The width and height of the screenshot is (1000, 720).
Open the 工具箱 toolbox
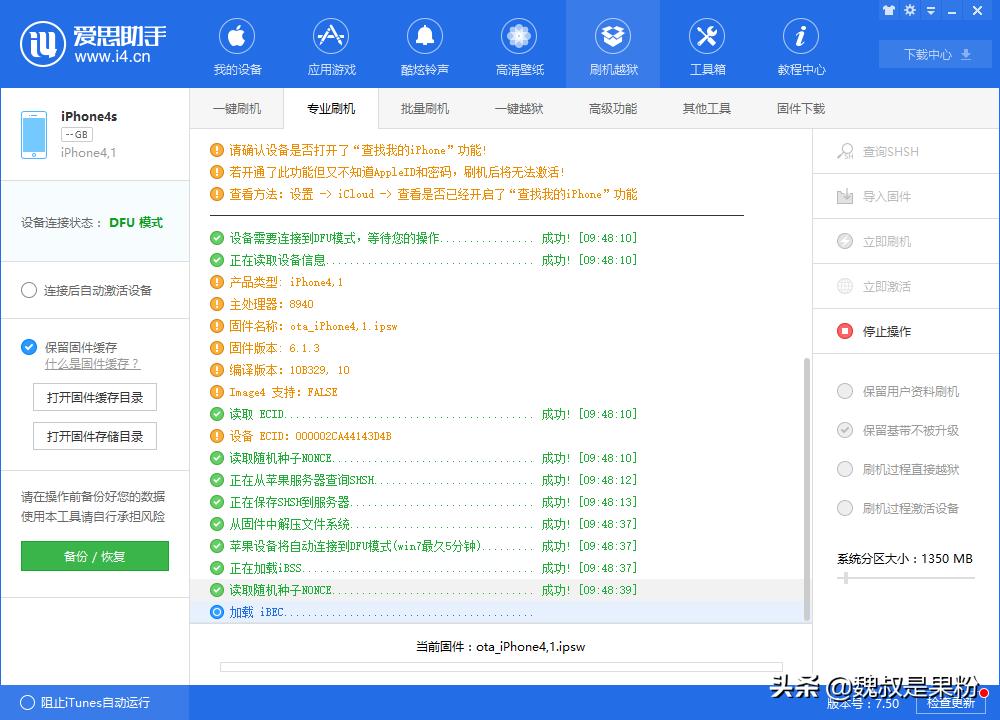point(707,45)
